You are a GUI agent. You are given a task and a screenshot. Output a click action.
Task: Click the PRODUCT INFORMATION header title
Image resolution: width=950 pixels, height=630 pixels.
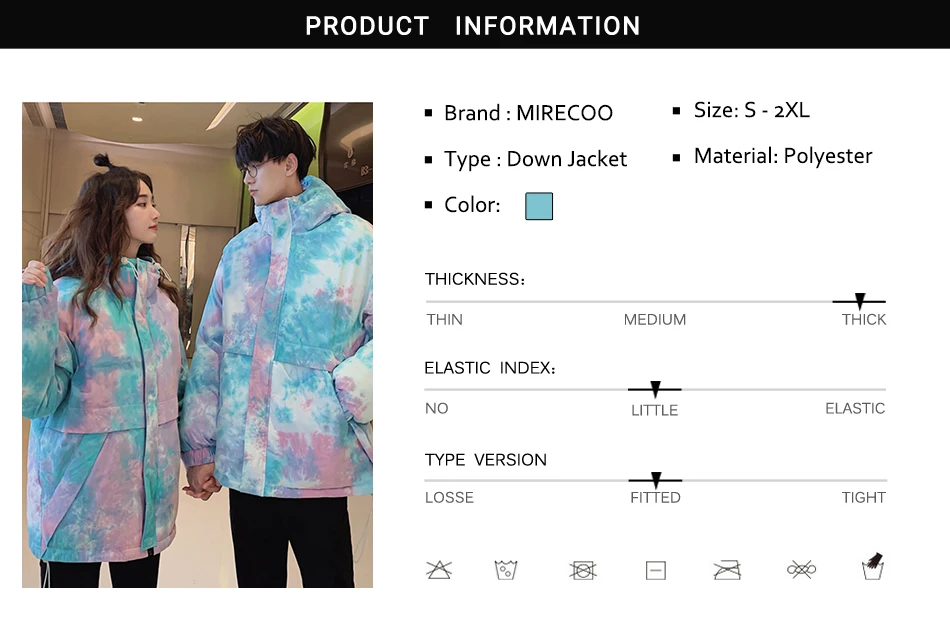point(473,25)
